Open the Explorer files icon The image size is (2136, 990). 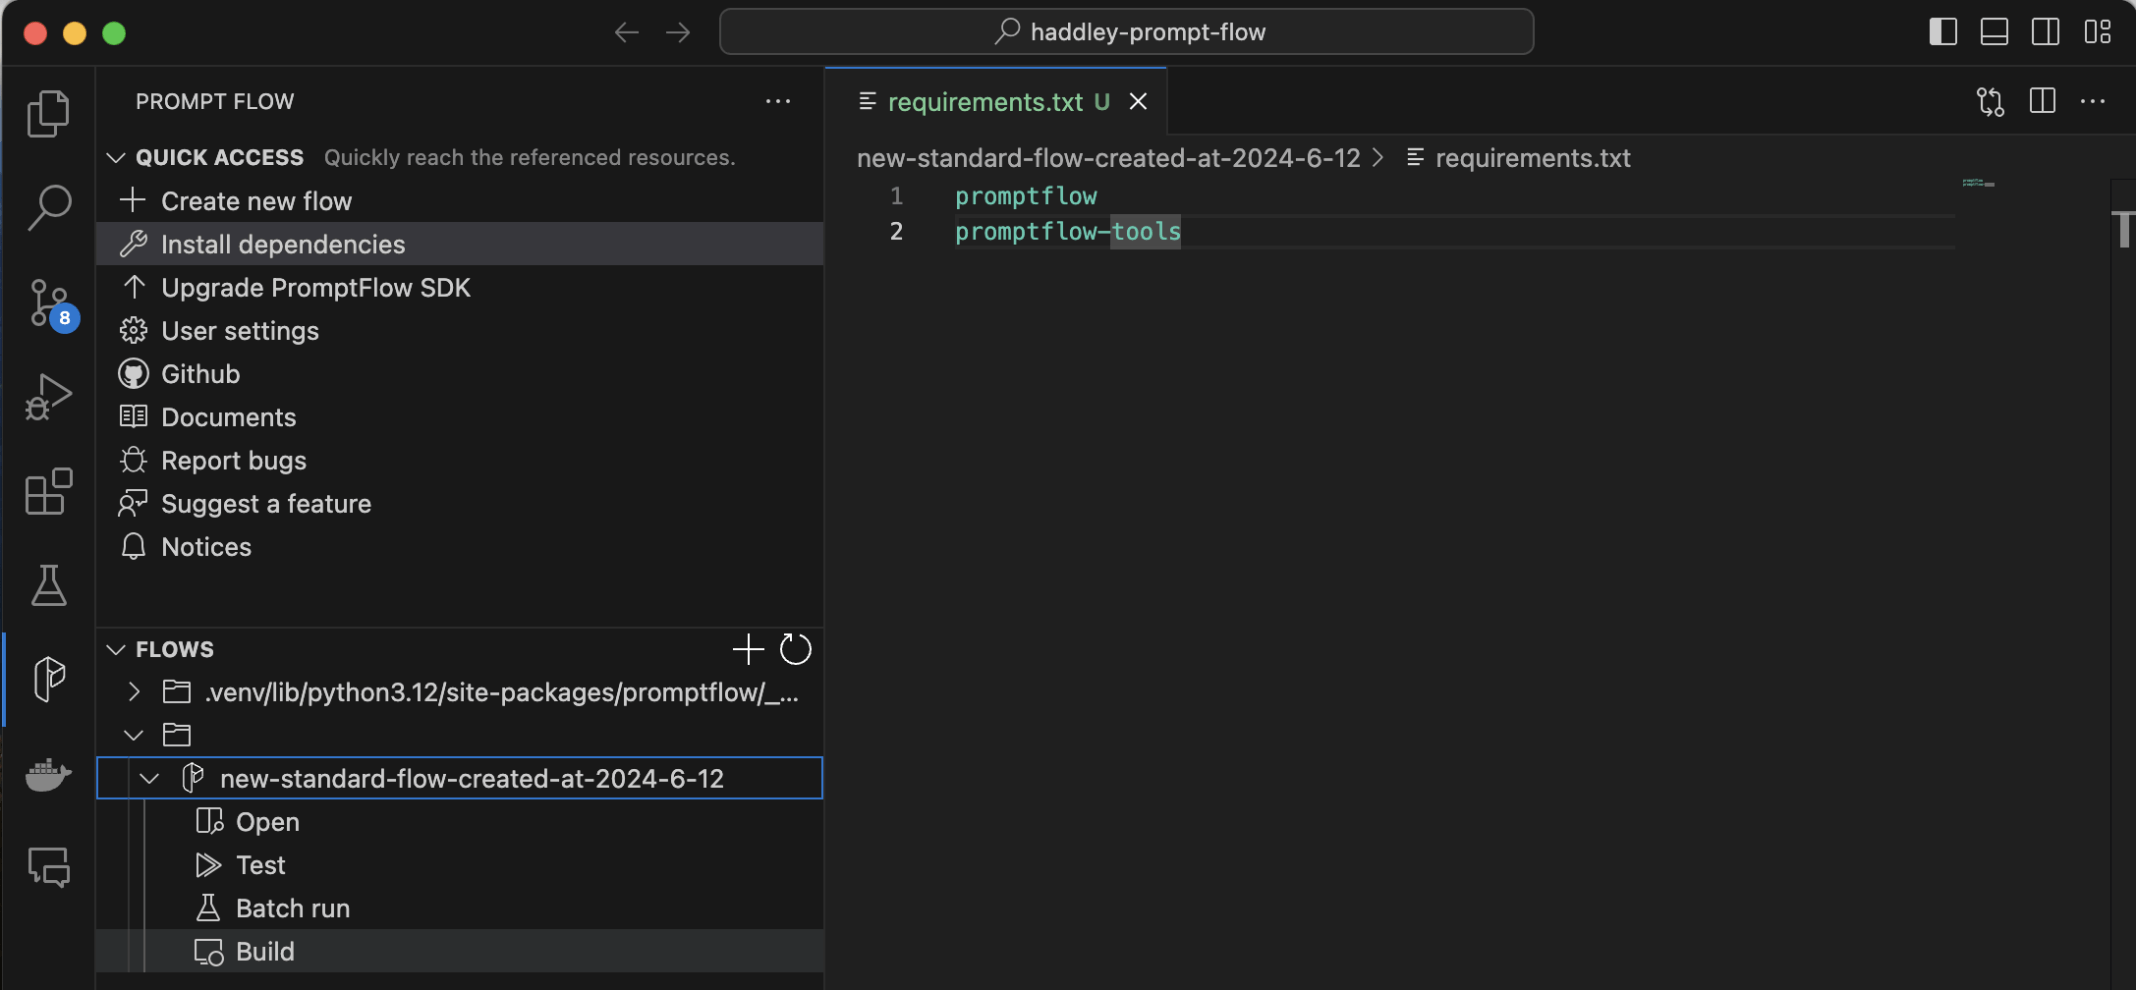click(x=48, y=113)
